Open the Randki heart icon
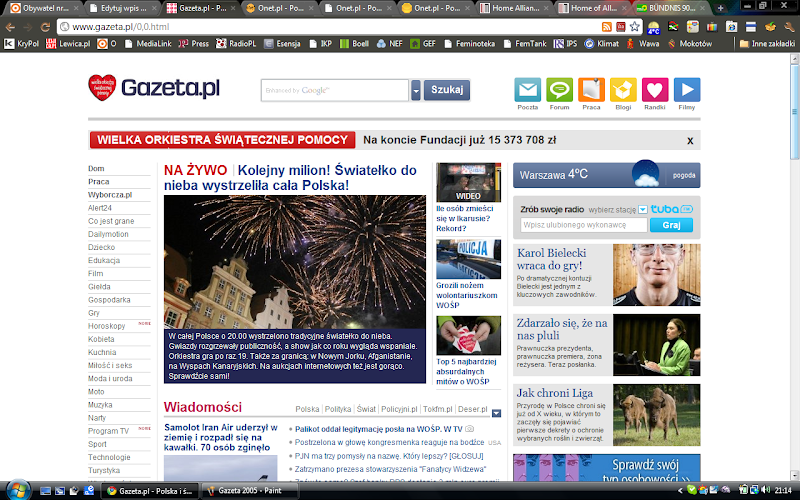 tap(655, 90)
